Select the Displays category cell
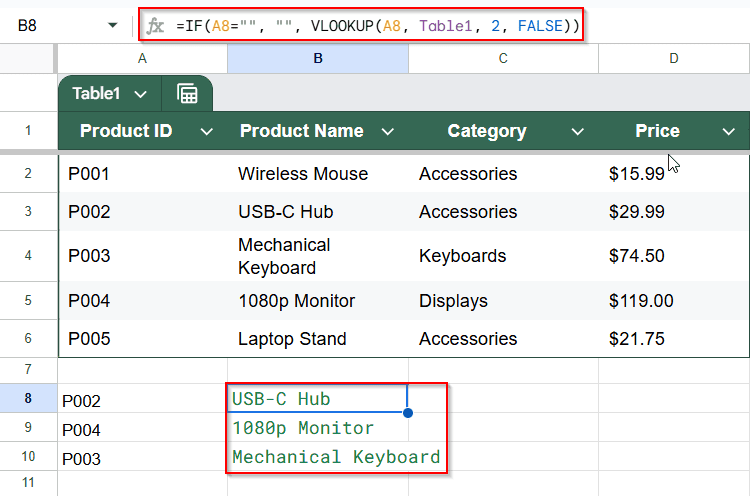The height and width of the screenshot is (496, 750). (x=503, y=300)
